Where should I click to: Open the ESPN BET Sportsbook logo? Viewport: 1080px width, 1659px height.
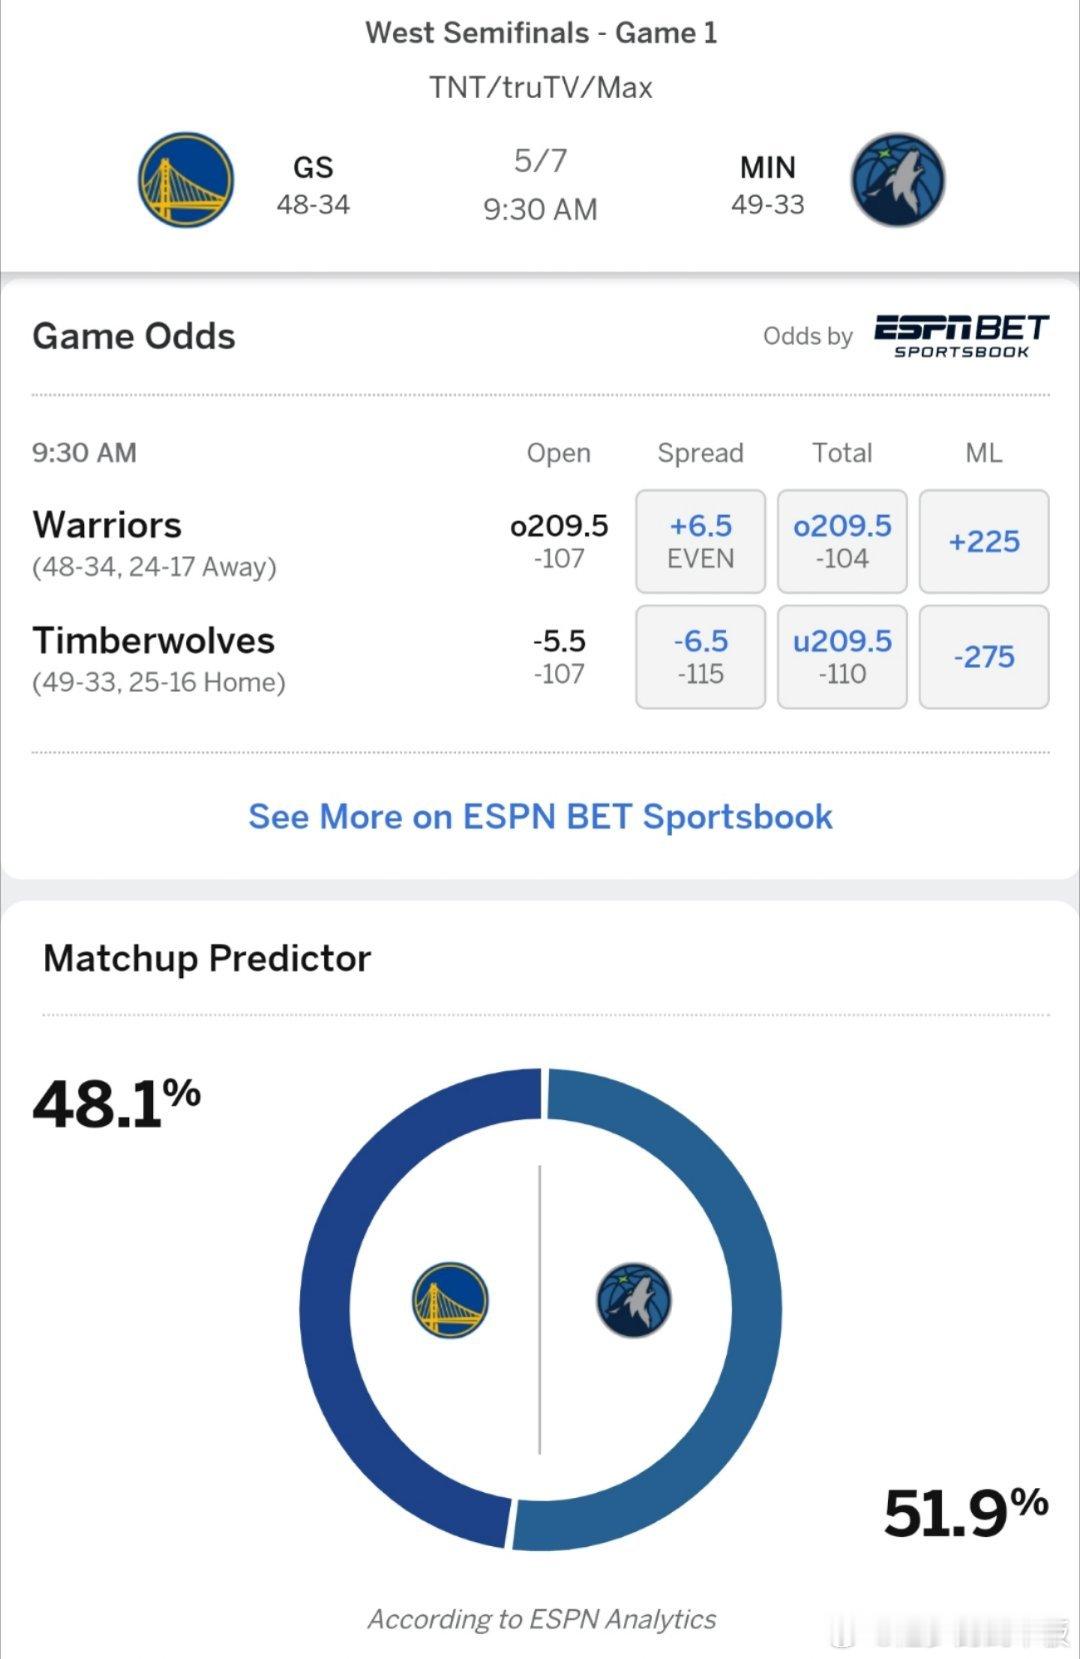pyautogui.click(x=961, y=336)
